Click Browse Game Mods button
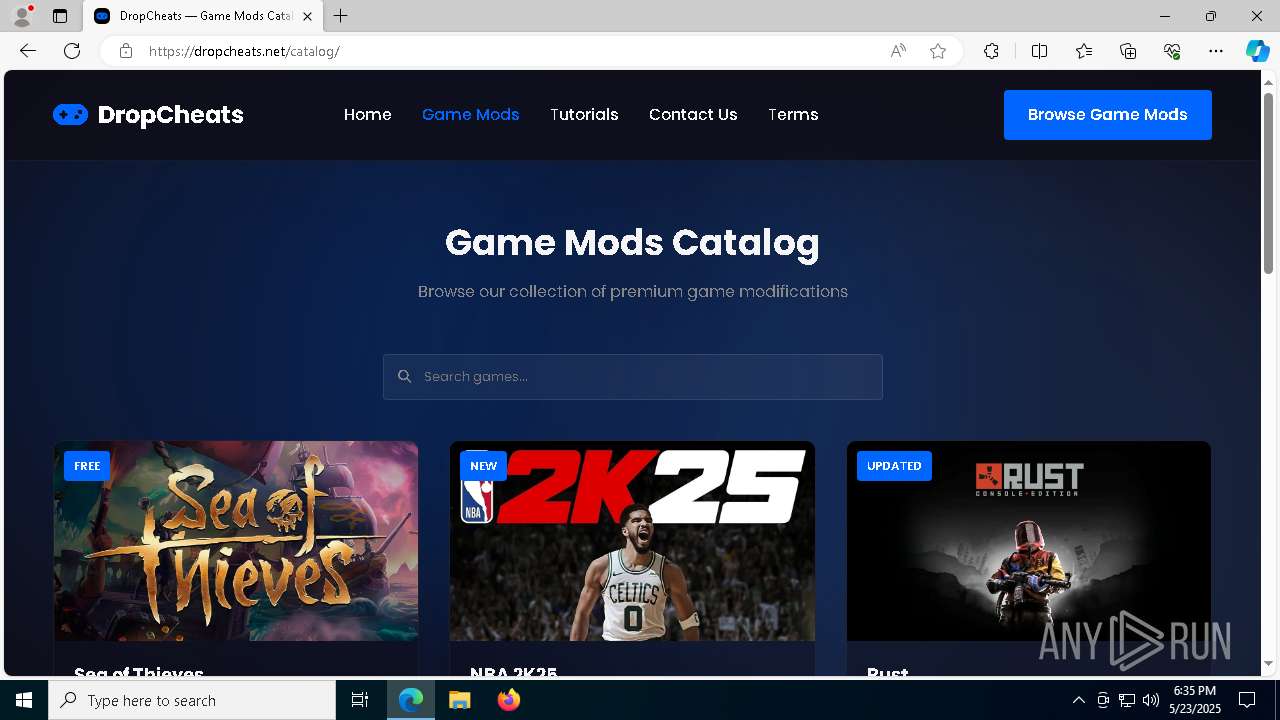This screenshot has width=1280, height=720. pos(1108,115)
